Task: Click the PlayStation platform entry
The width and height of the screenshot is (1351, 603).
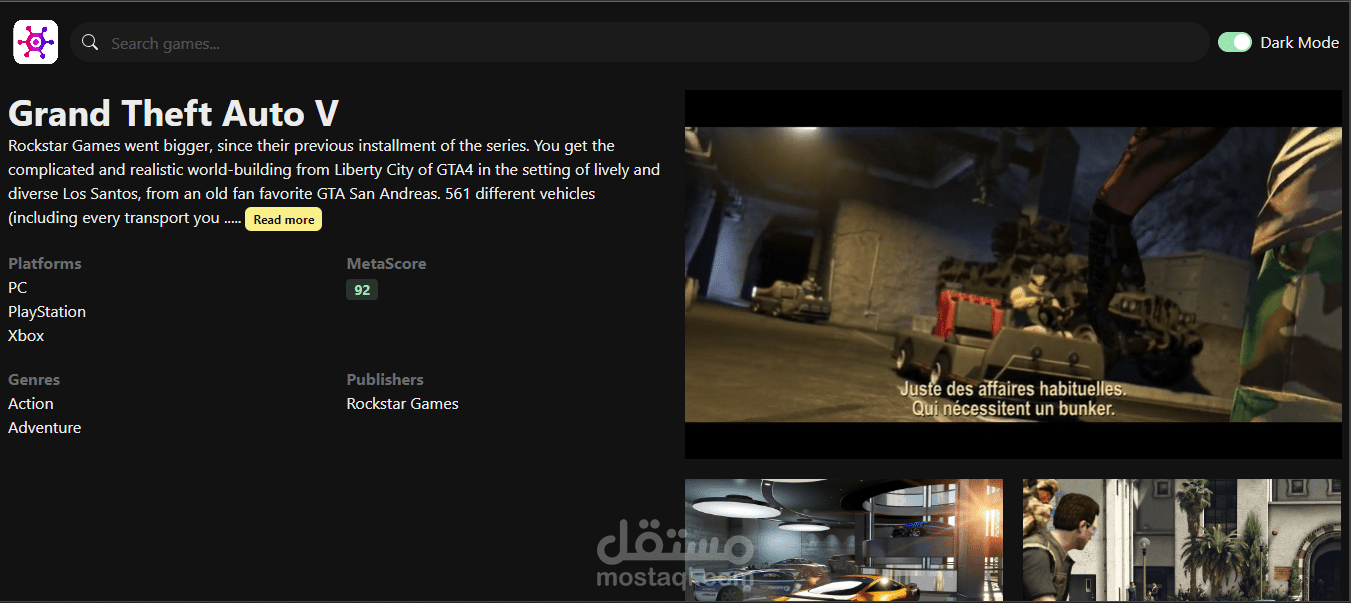Action: pos(47,311)
